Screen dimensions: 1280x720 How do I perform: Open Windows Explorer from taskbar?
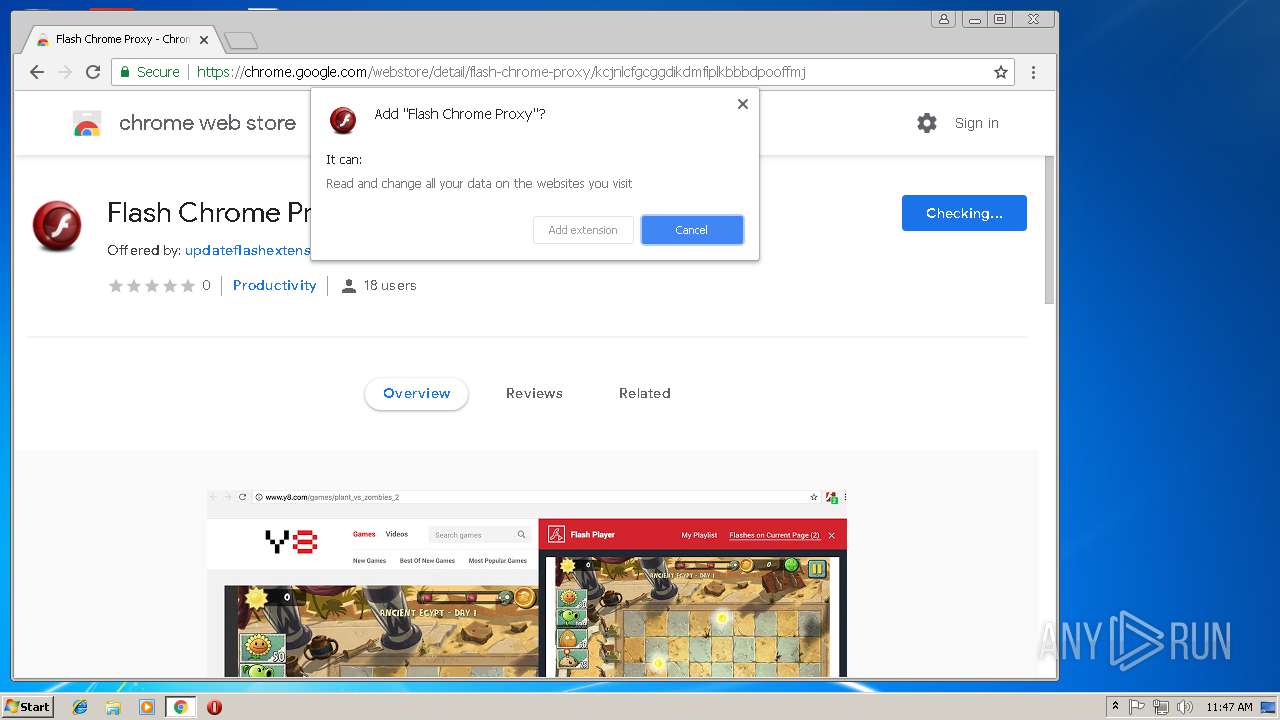113,707
